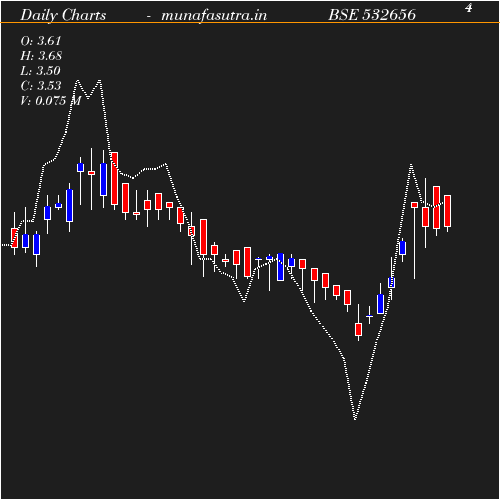The width and height of the screenshot is (500, 500).
Task: Click the 'Daily Charts' title text
Action: (63, 15)
